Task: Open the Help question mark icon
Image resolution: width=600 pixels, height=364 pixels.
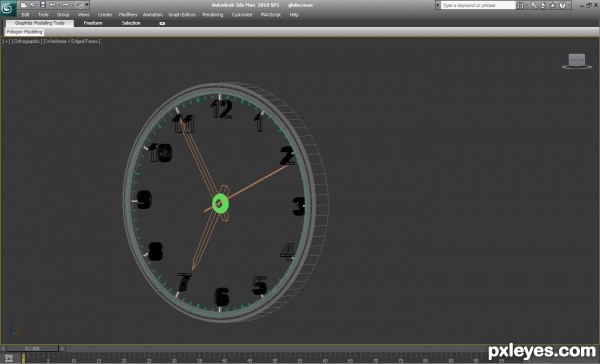Action: 562,5
